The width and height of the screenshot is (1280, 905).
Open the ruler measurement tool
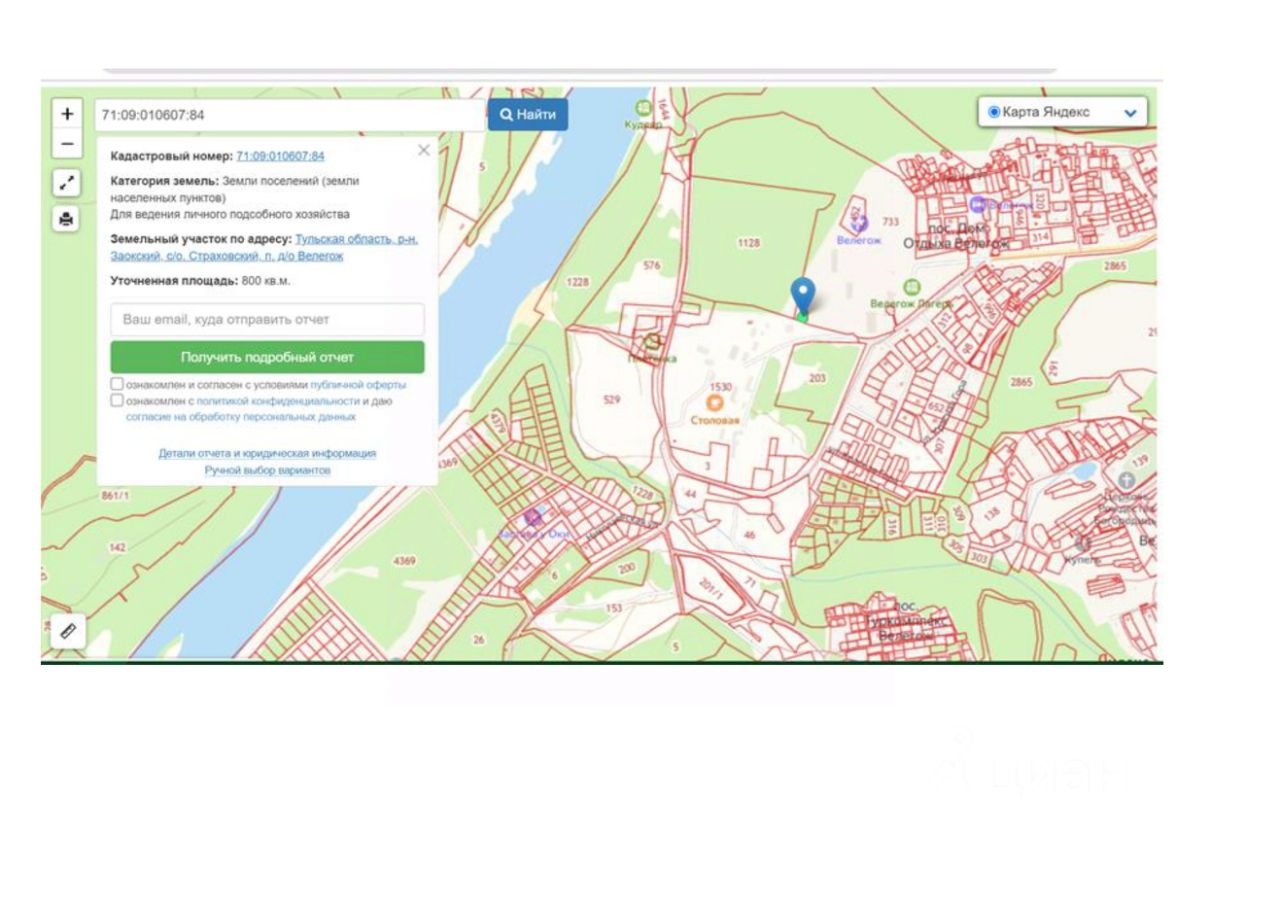68,631
